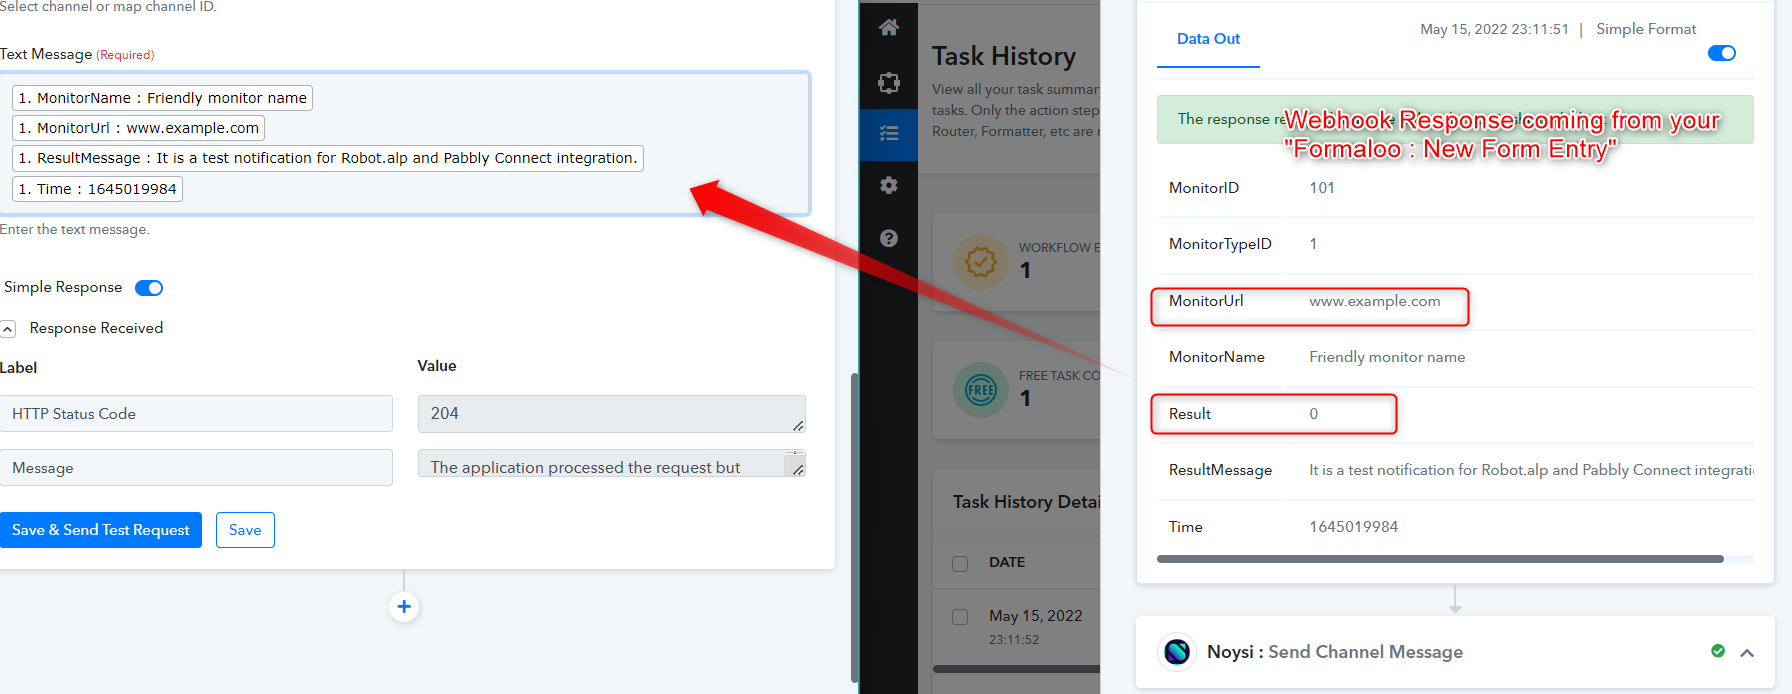Click the workflow executed badge icon

[x=981, y=262]
